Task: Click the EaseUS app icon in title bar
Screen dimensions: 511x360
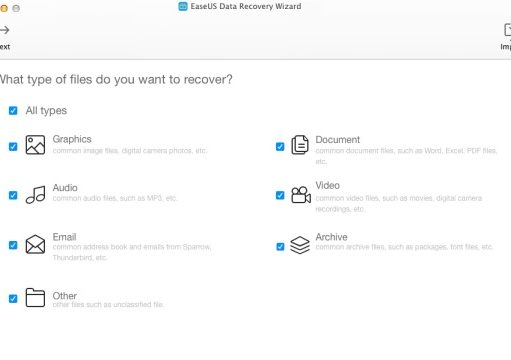Action: tap(183, 6)
